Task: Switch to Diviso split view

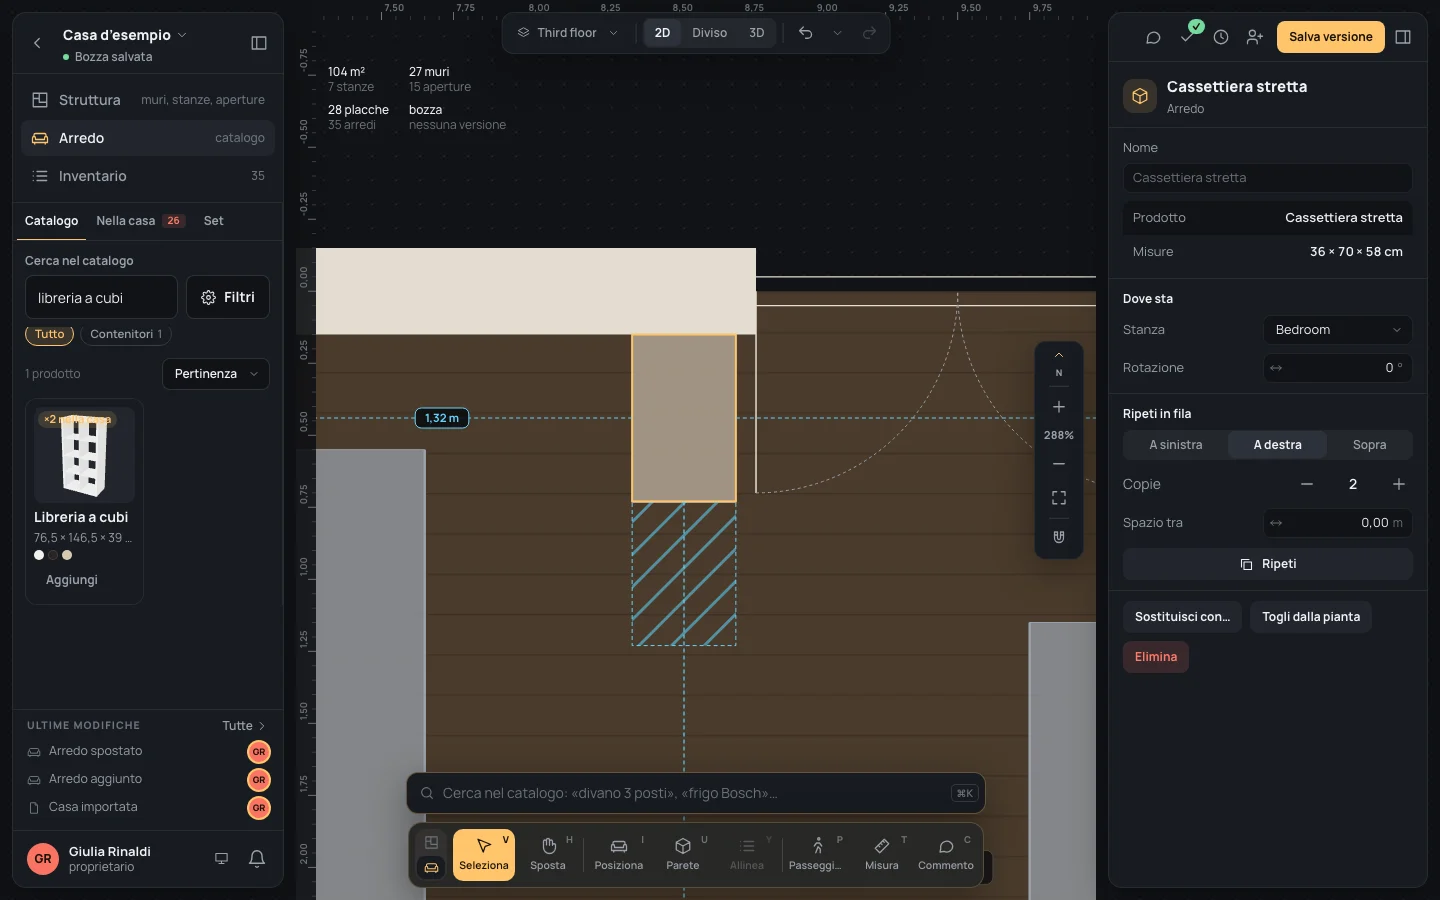Action: 710,33
